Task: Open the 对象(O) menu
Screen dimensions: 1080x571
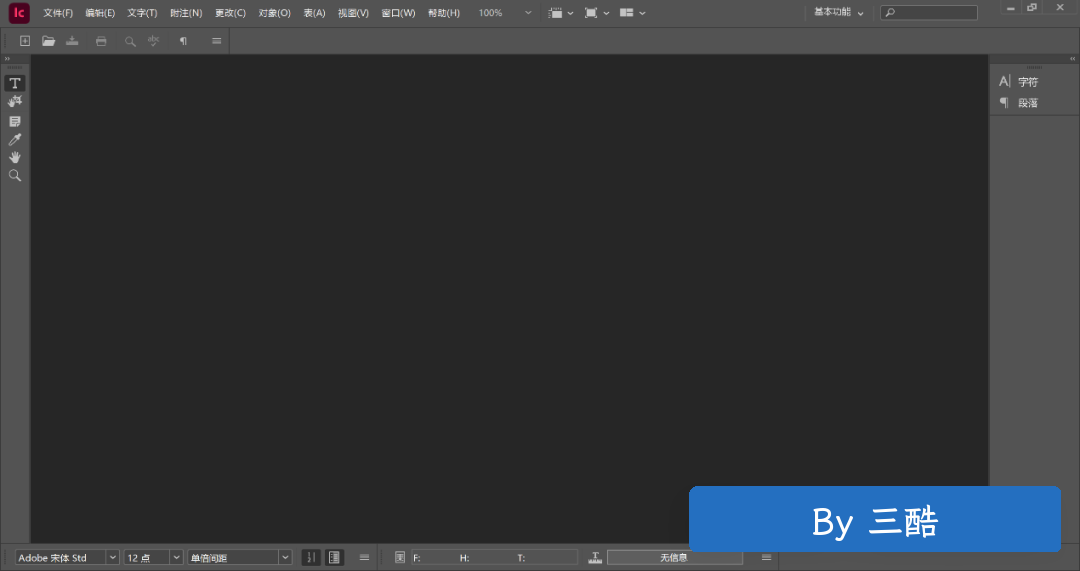Action: pos(274,13)
